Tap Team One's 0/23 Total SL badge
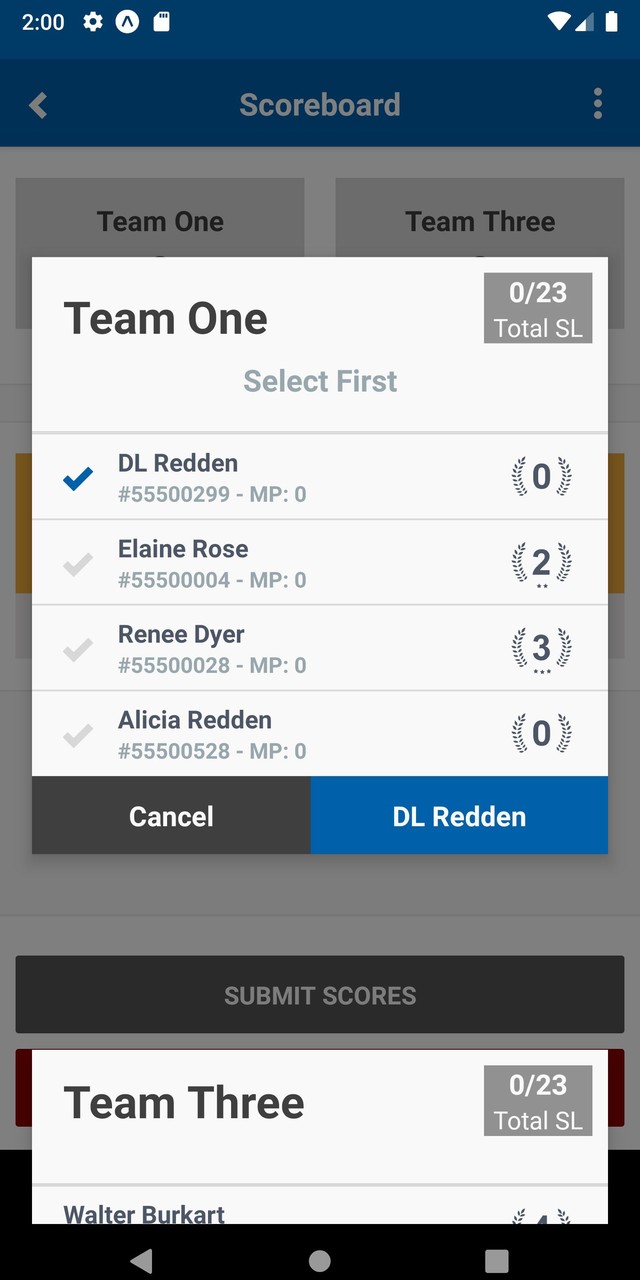This screenshot has height=1280, width=640. click(537, 307)
